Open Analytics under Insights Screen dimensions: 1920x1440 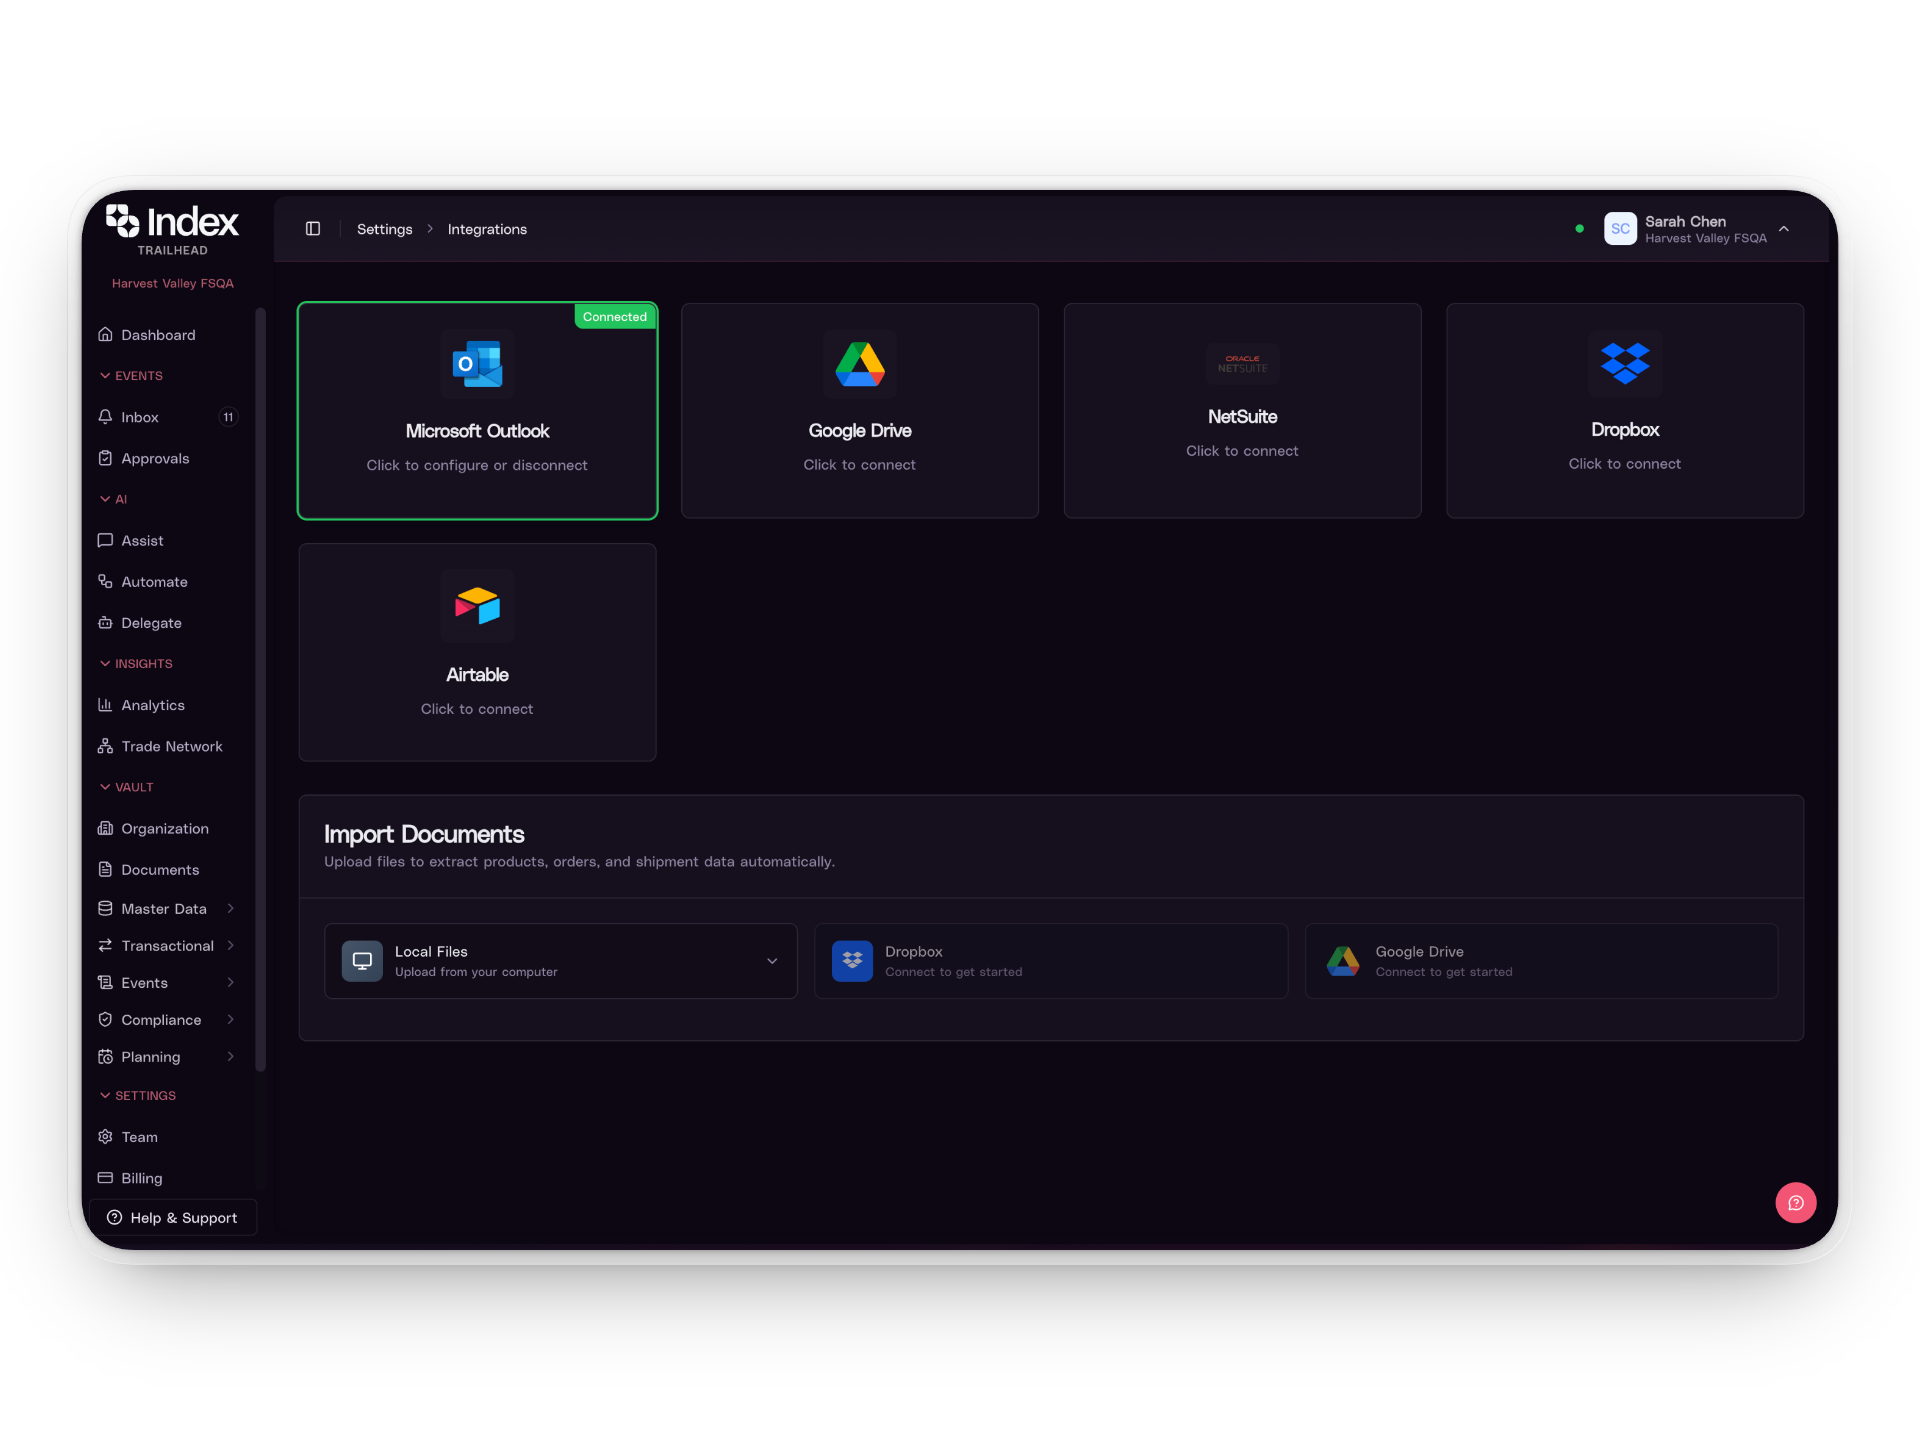(152, 705)
